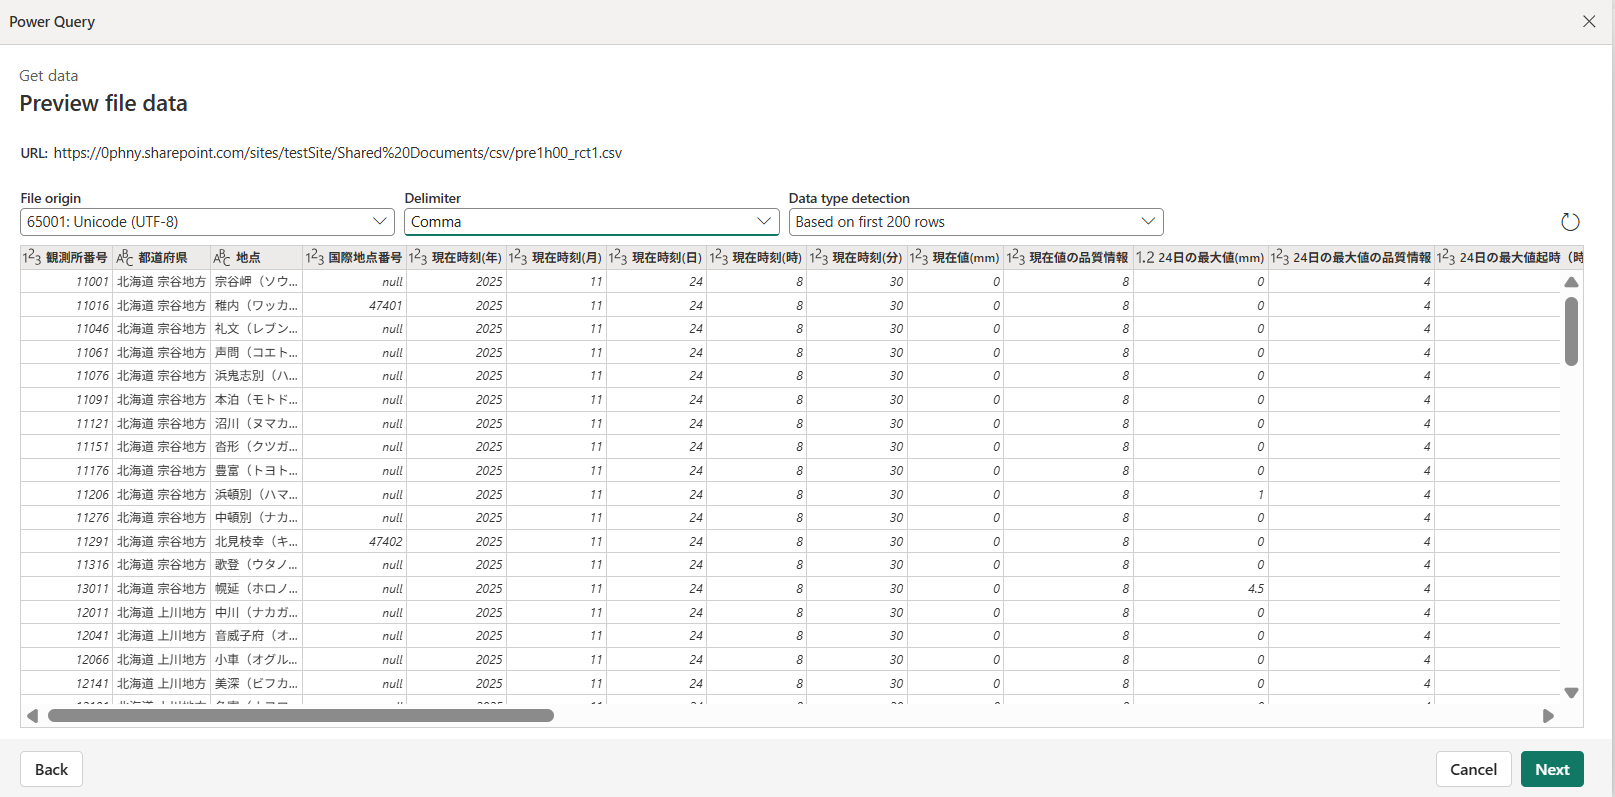1615x797 pixels.
Task: Click the vertical scrollbar thumb
Action: (1571, 331)
